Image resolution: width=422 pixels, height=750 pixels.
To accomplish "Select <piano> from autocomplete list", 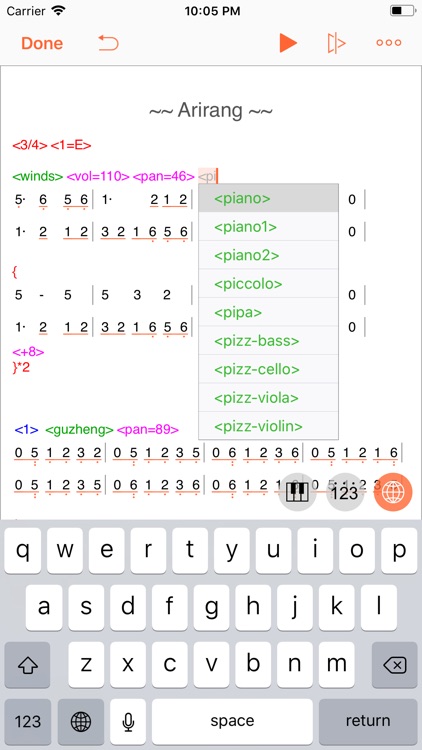I will coord(268,198).
